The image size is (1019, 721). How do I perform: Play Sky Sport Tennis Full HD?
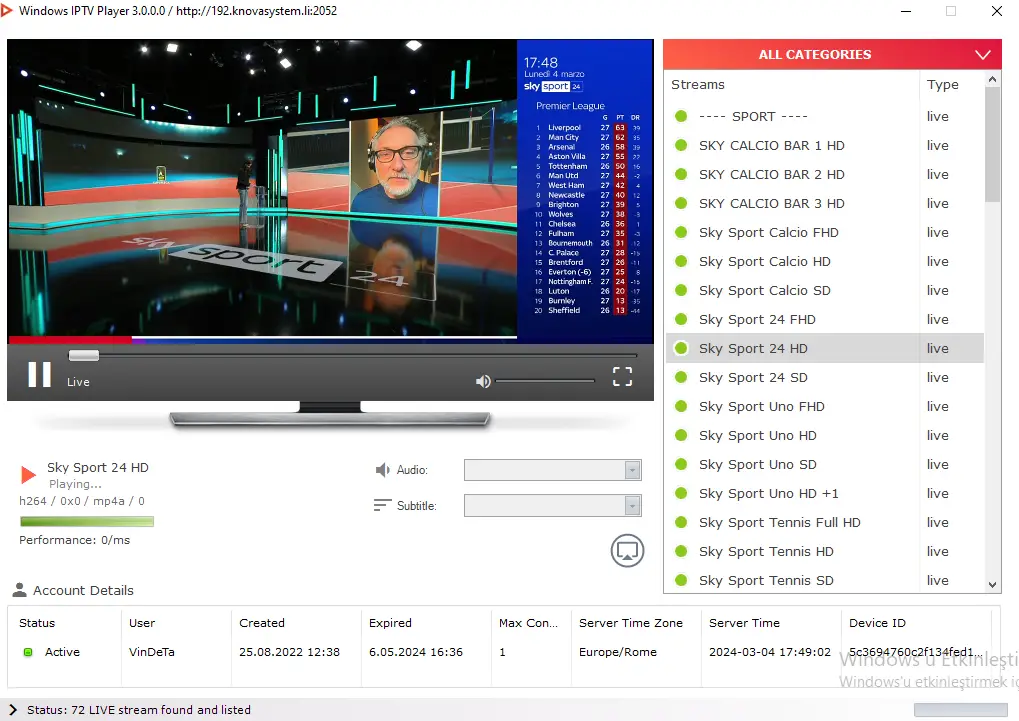click(824, 523)
